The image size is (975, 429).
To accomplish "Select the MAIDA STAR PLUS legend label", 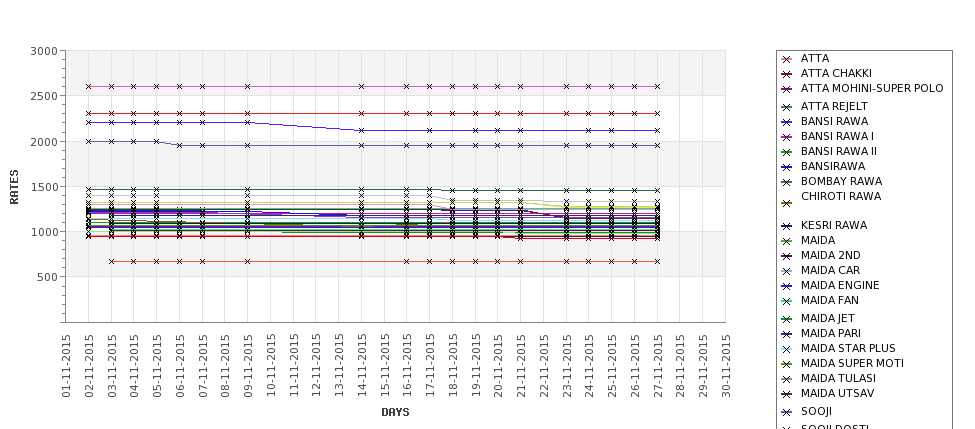I will [848, 348].
